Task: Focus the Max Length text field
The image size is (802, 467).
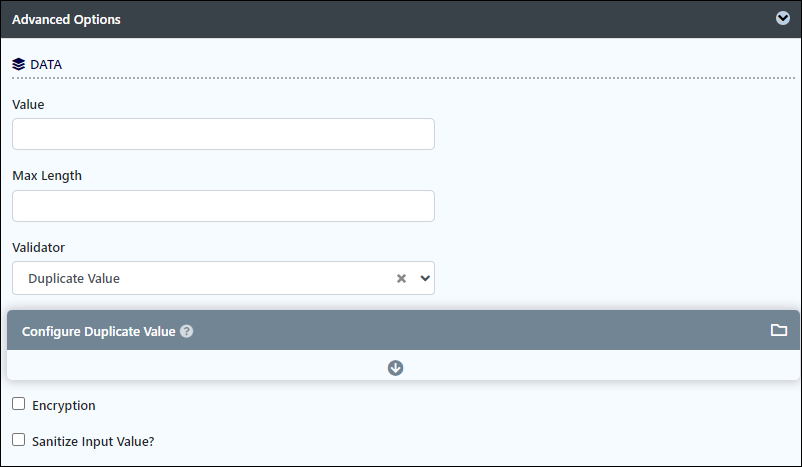Action: point(224,206)
